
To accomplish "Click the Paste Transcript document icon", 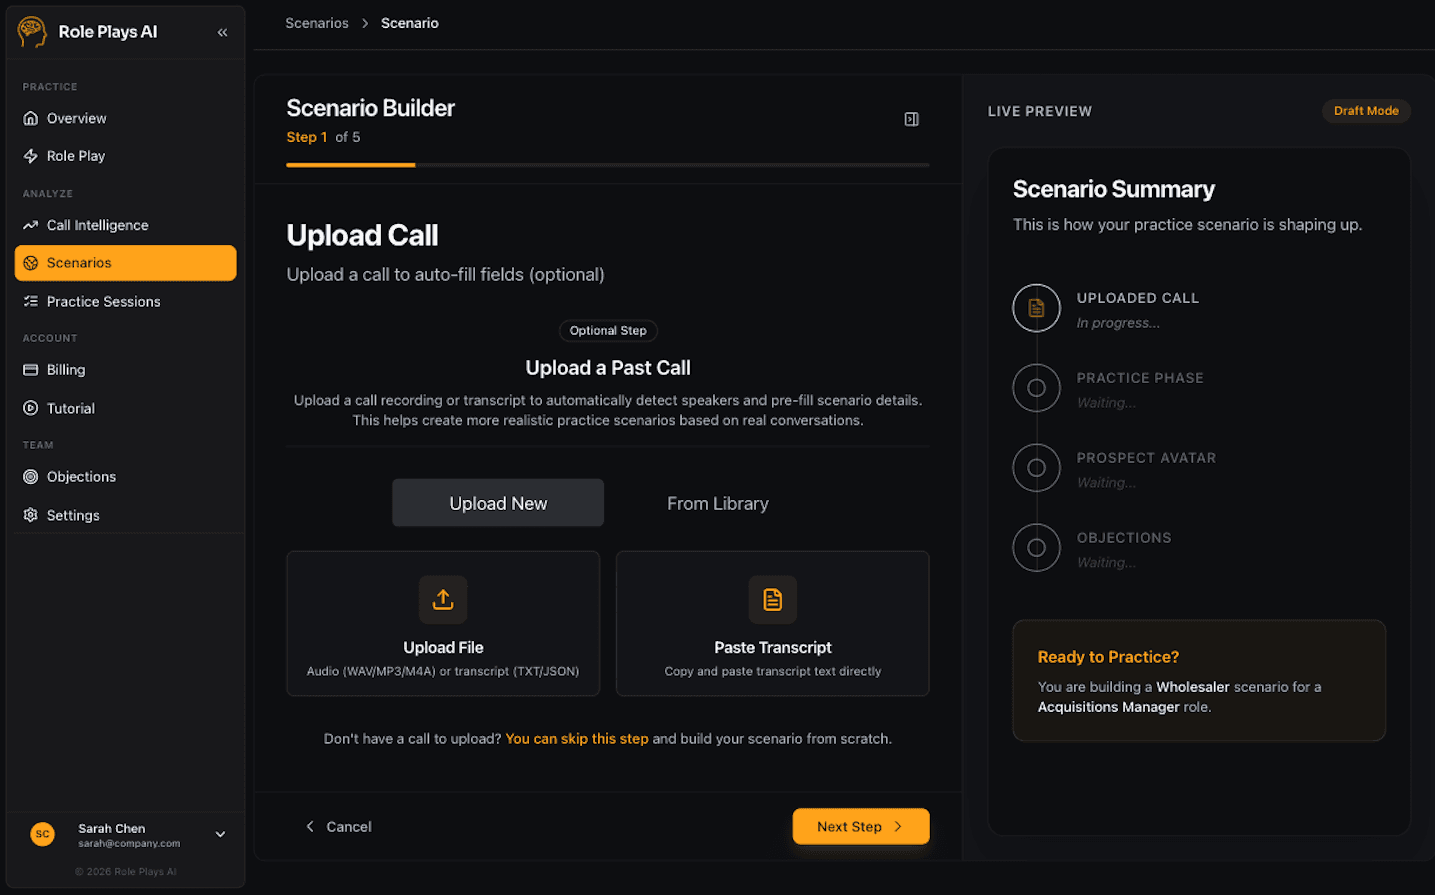I will (x=772, y=599).
